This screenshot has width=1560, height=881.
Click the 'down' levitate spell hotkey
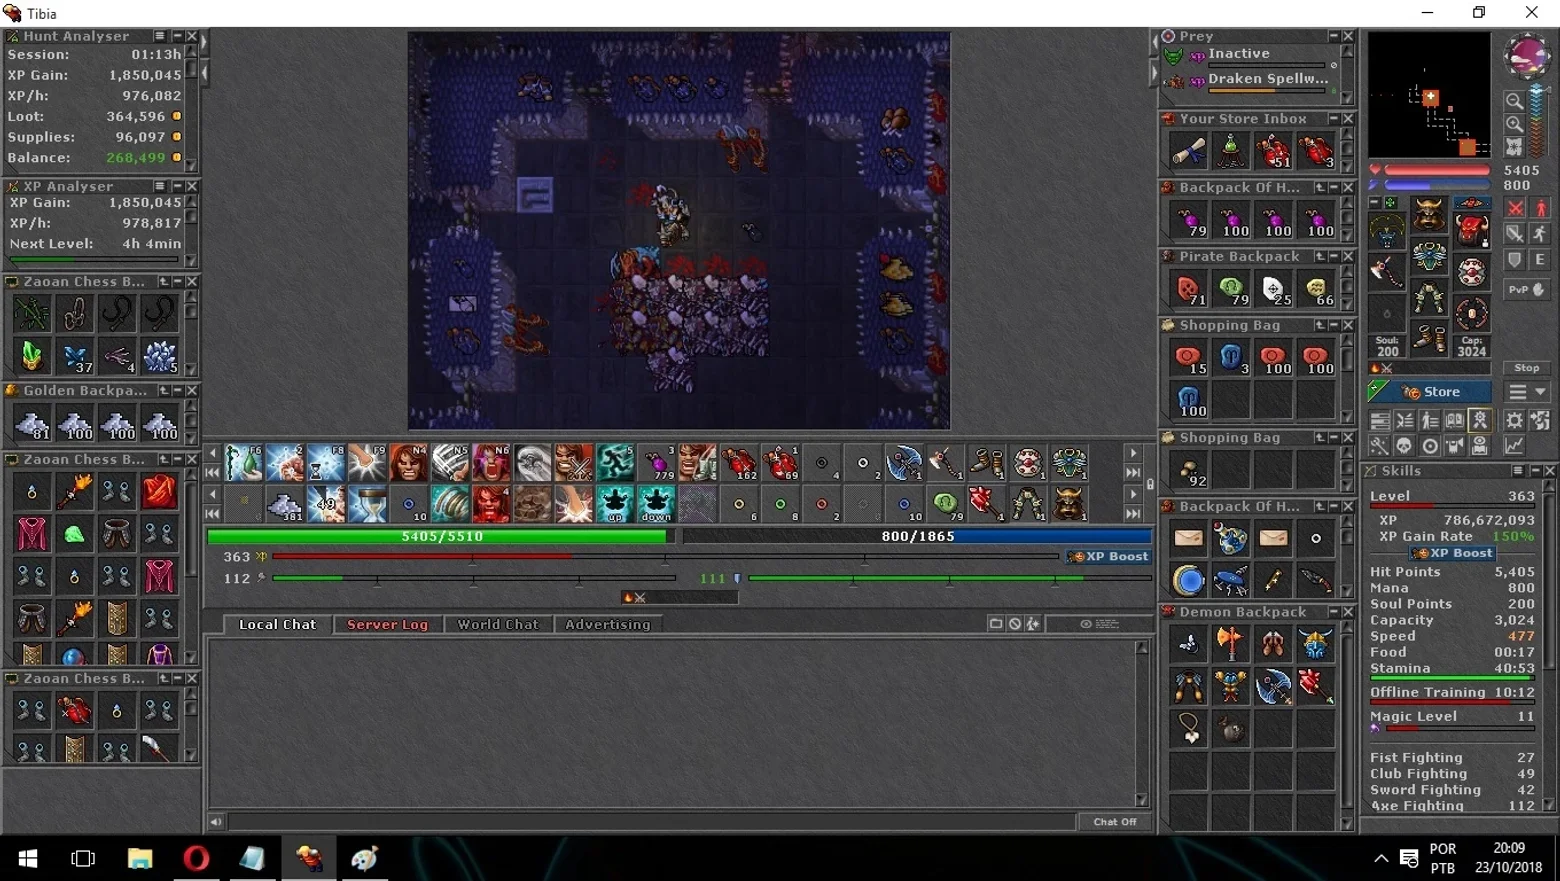click(x=657, y=505)
